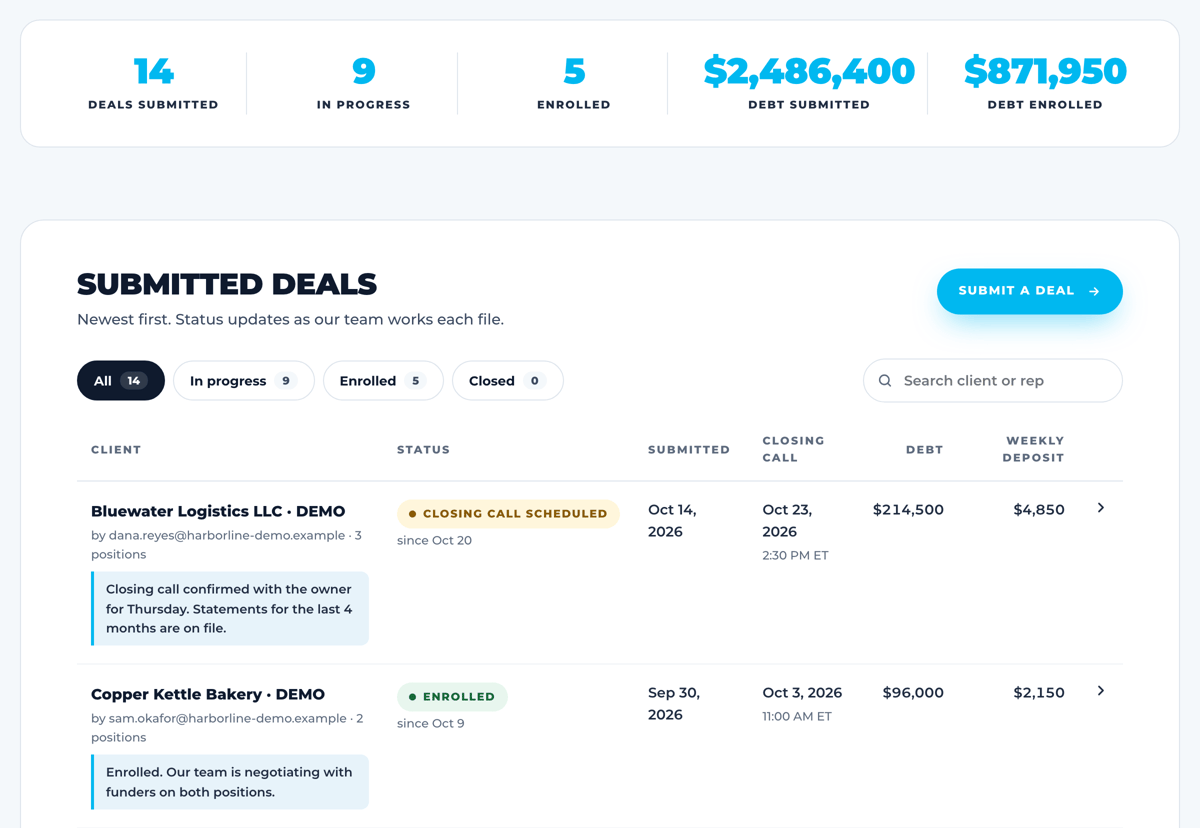
Task: Open Bluewater Logistics LLC · DEMO client name
Action: click(x=218, y=511)
